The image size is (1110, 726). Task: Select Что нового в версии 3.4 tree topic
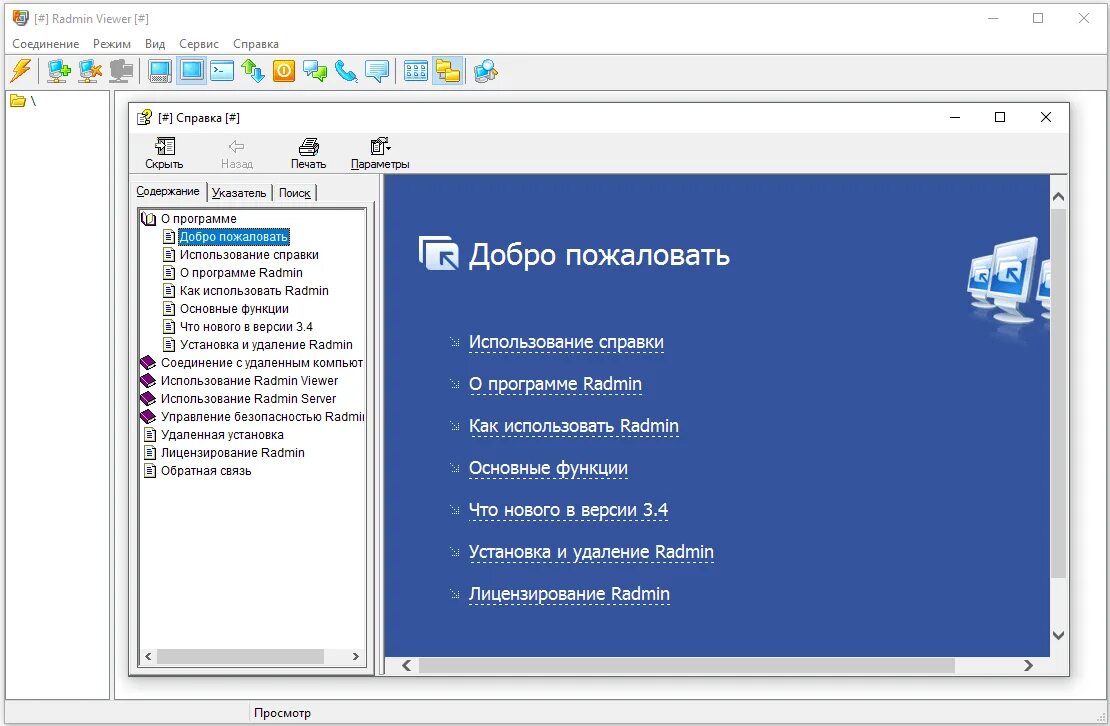[x=246, y=327]
